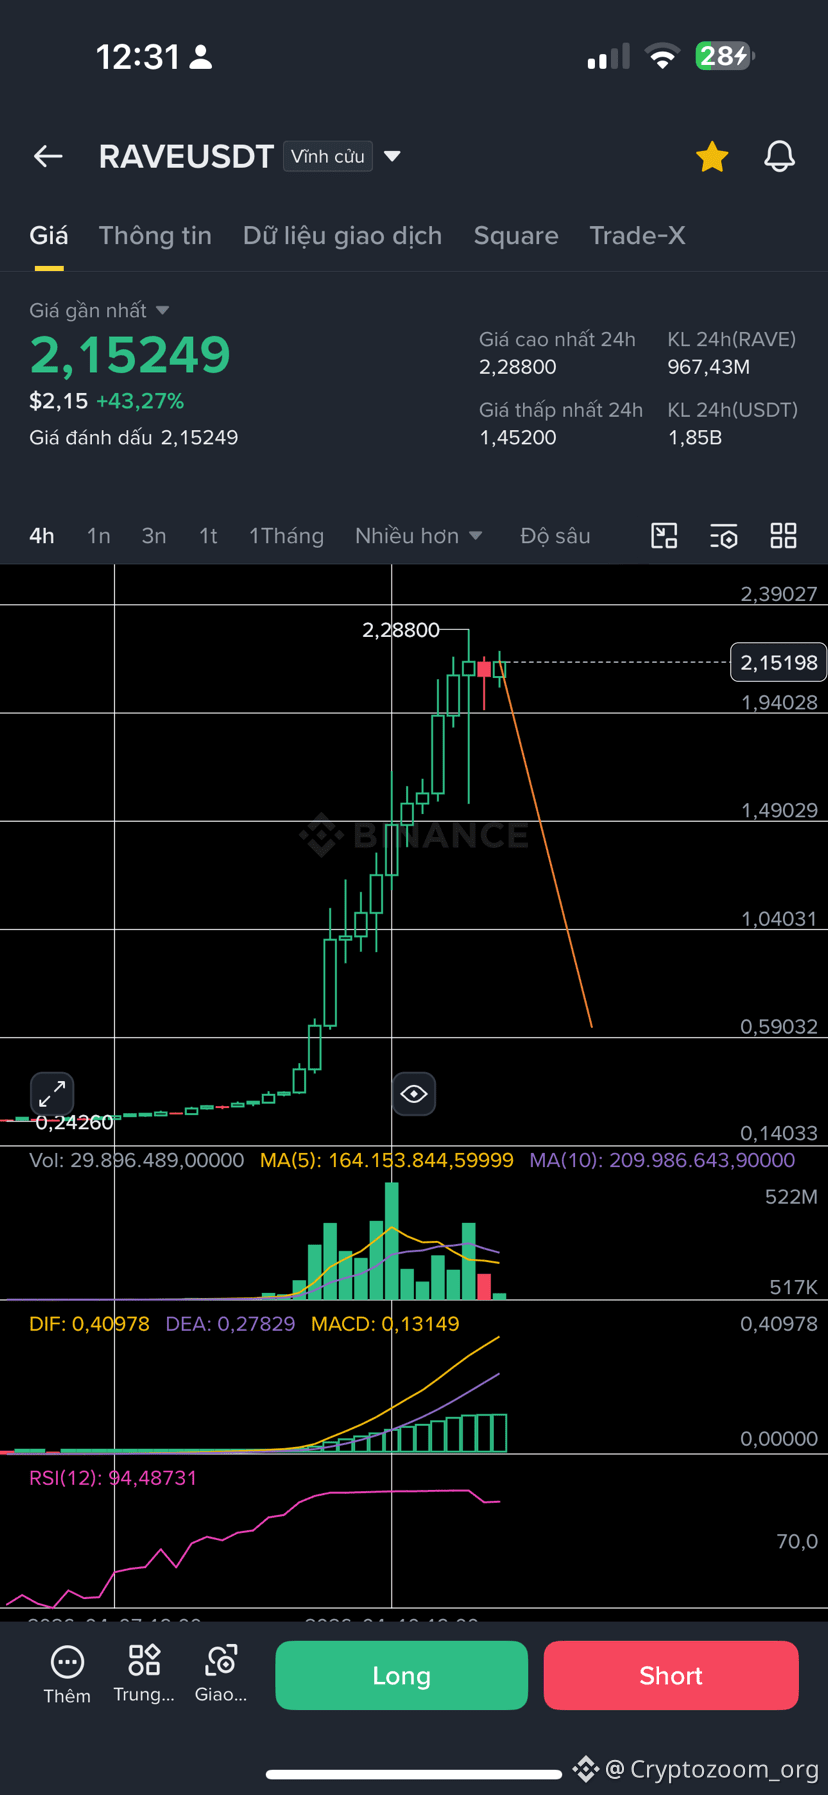Tap the Giá đánh dấu mark price
The height and width of the screenshot is (1795, 828).
point(134,438)
